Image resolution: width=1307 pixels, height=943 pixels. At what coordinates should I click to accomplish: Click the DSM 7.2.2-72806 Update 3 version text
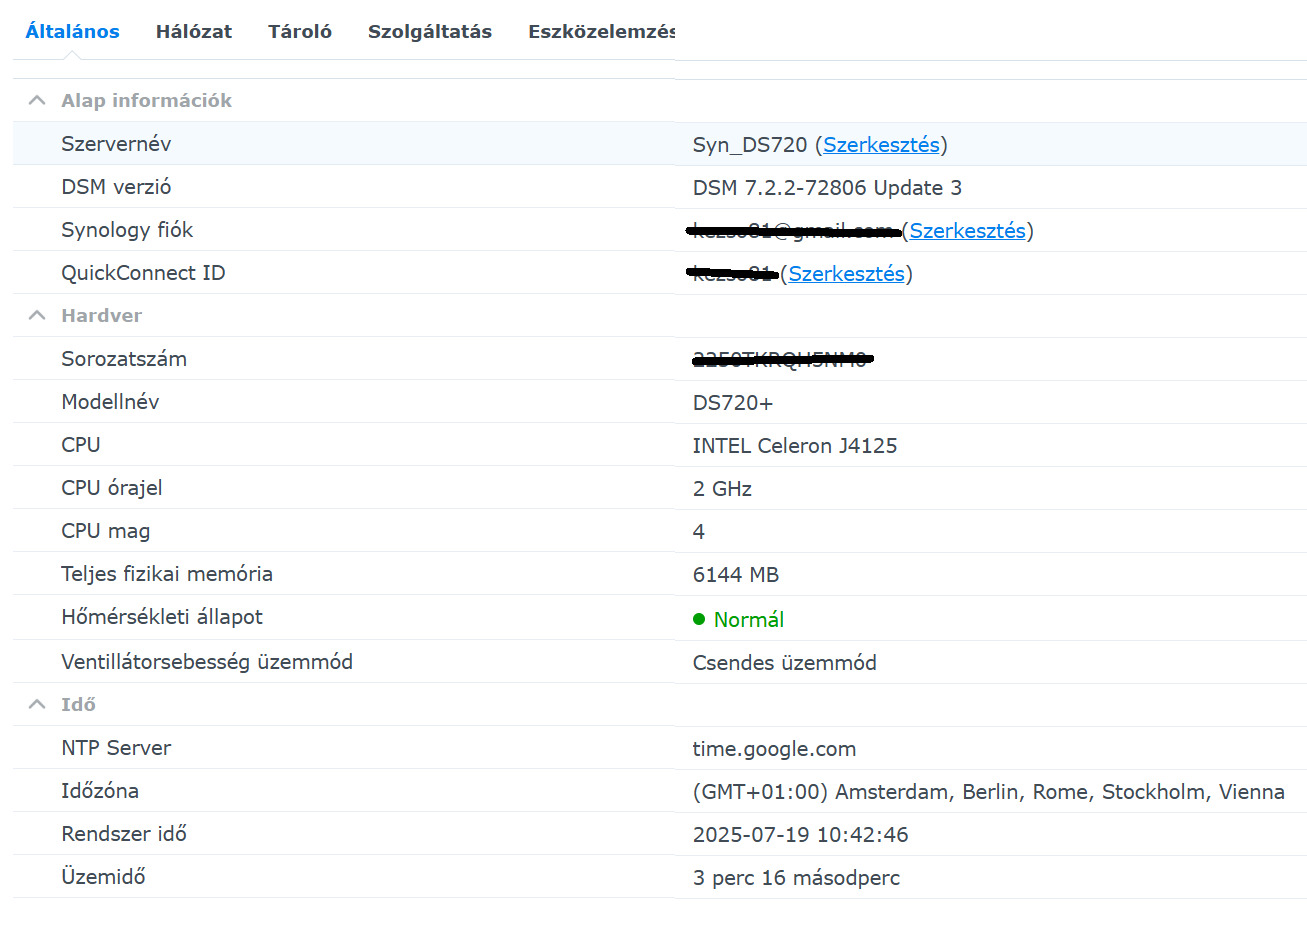pos(827,188)
